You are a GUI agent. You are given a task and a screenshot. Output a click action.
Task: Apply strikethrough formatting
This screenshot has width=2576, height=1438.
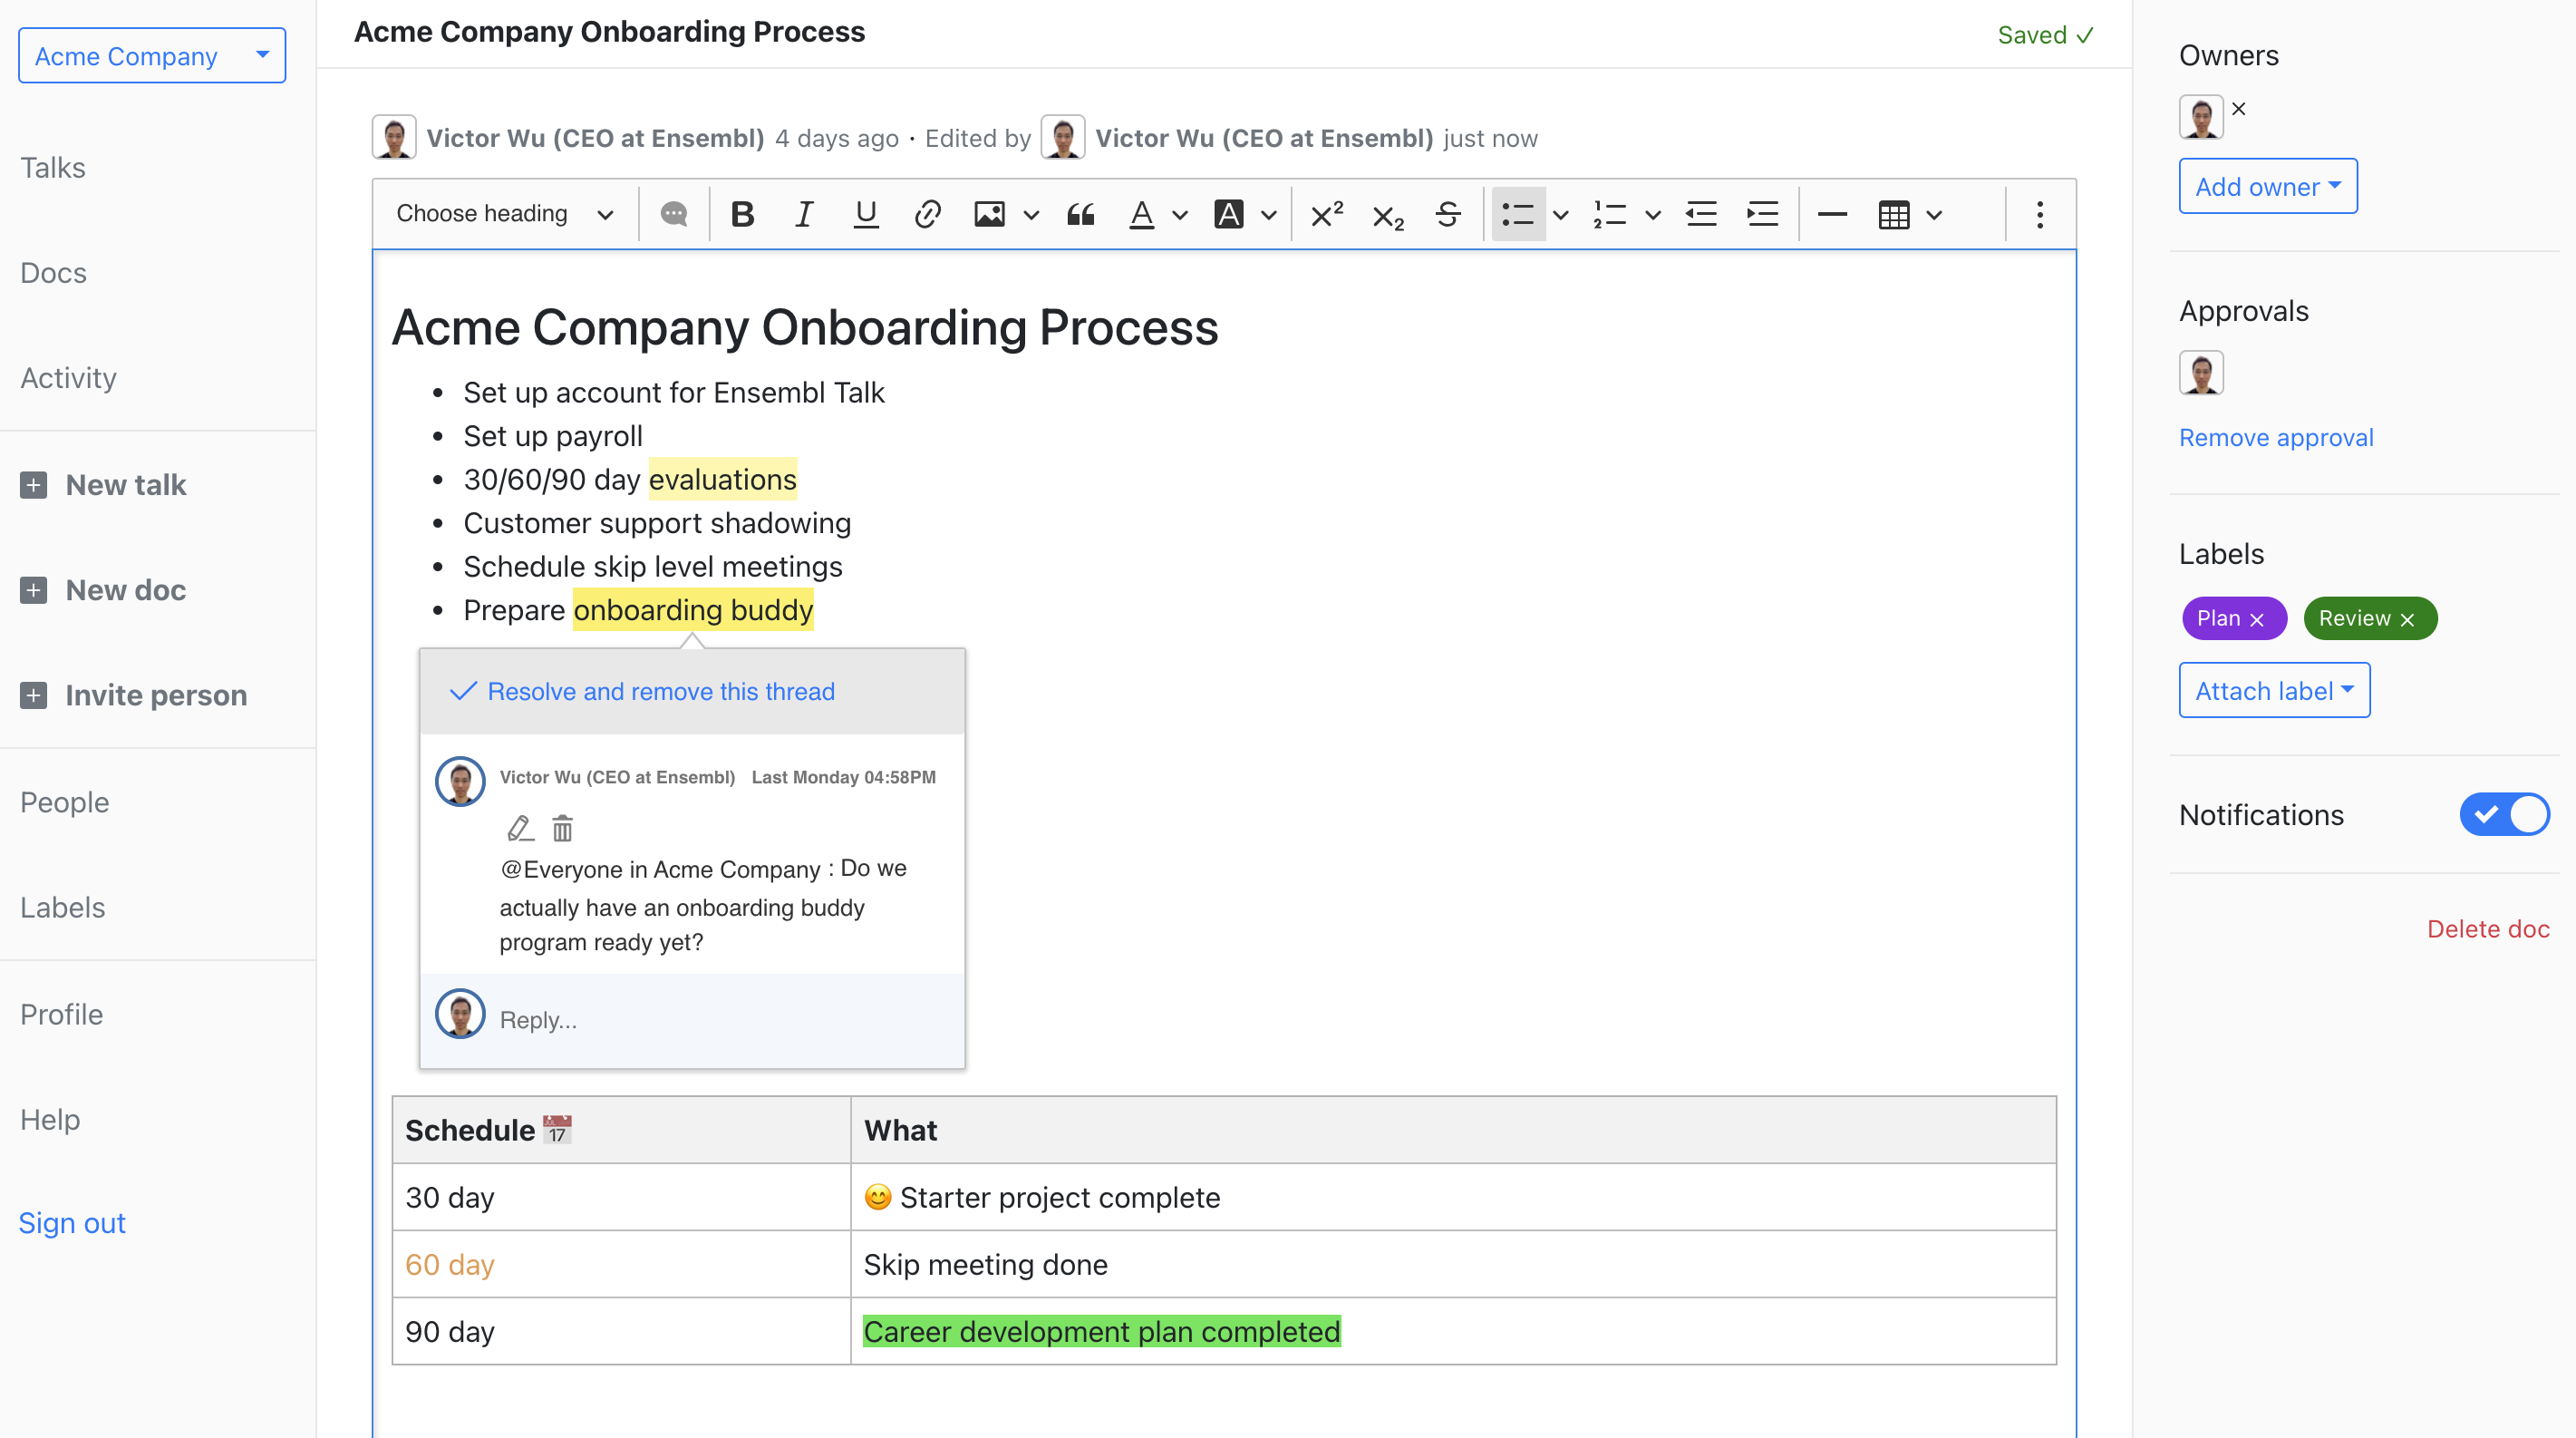1448,214
